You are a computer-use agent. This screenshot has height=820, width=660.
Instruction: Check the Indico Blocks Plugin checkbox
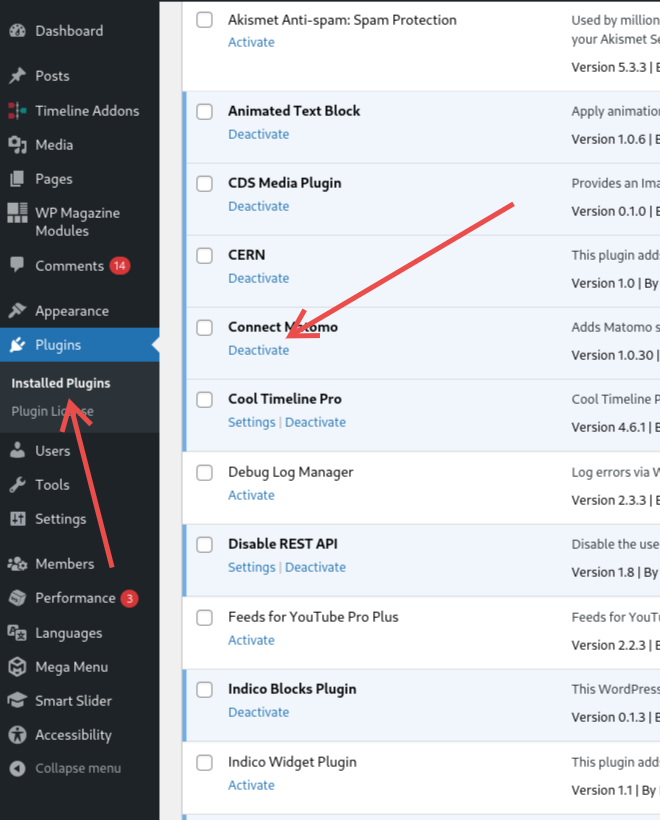click(204, 689)
